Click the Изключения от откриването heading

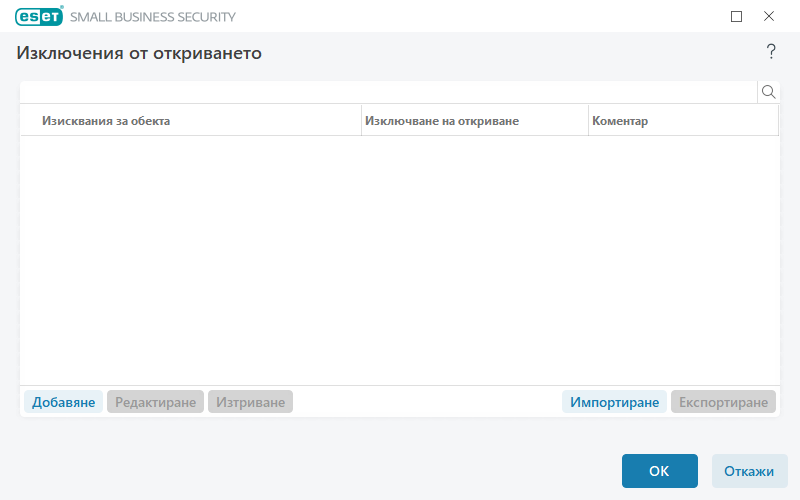click(x=139, y=53)
